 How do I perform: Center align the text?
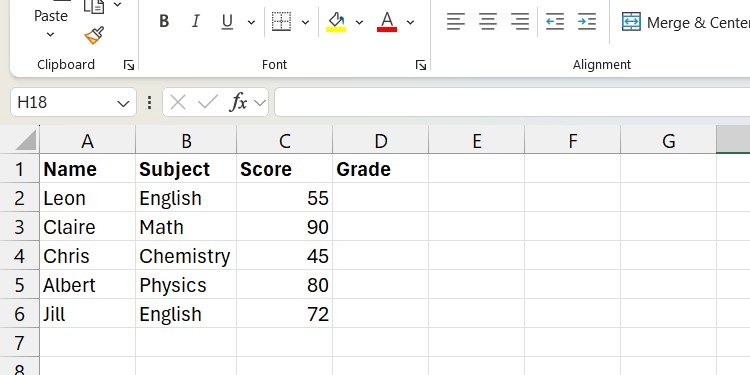point(488,22)
